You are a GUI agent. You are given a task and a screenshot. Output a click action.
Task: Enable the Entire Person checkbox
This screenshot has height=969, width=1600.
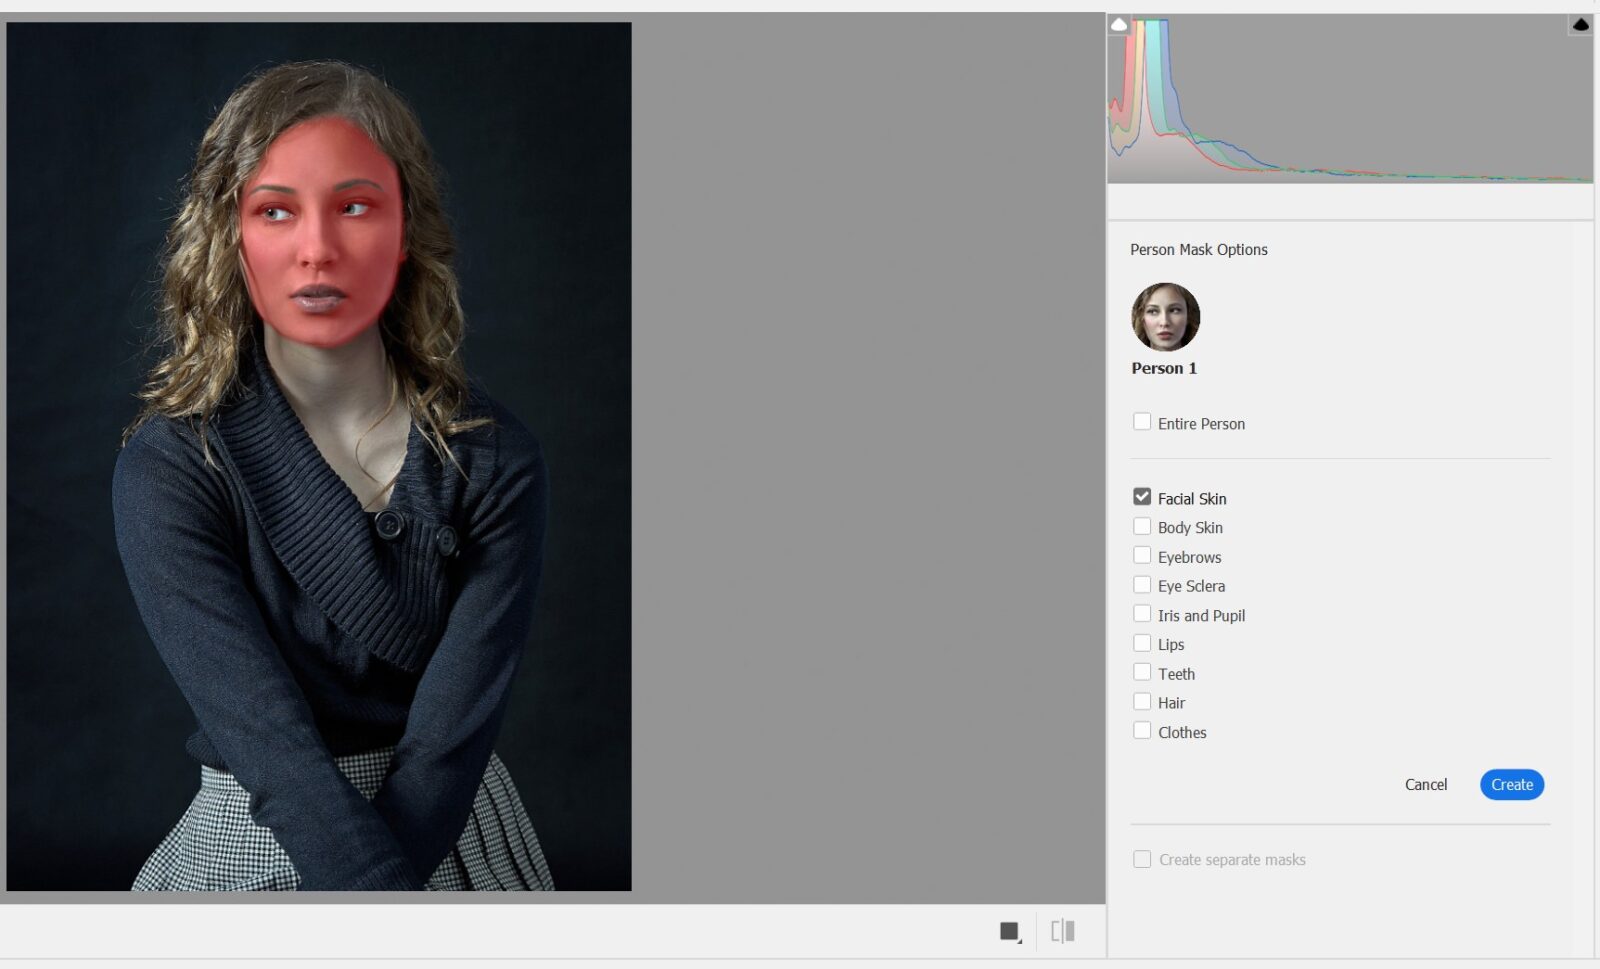pyautogui.click(x=1142, y=422)
